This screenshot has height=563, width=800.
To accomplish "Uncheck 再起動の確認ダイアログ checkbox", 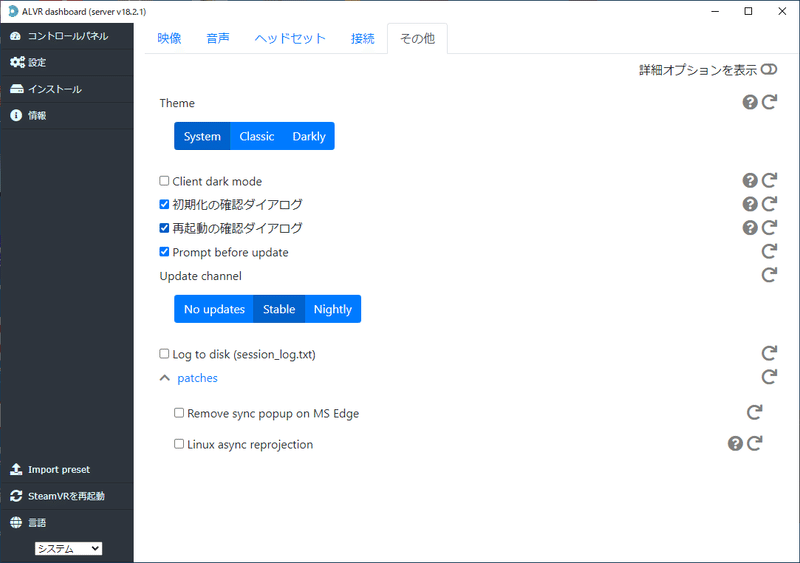I will [164, 228].
